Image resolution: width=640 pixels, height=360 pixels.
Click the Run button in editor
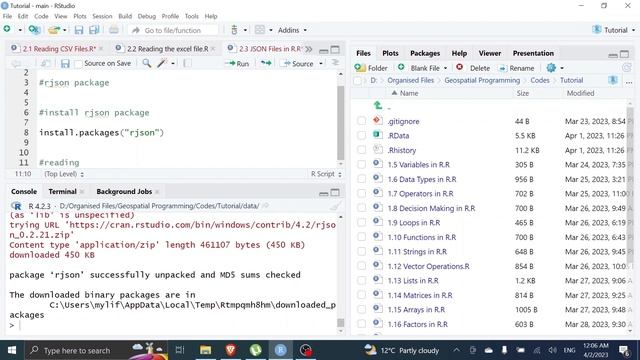(238, 64)
